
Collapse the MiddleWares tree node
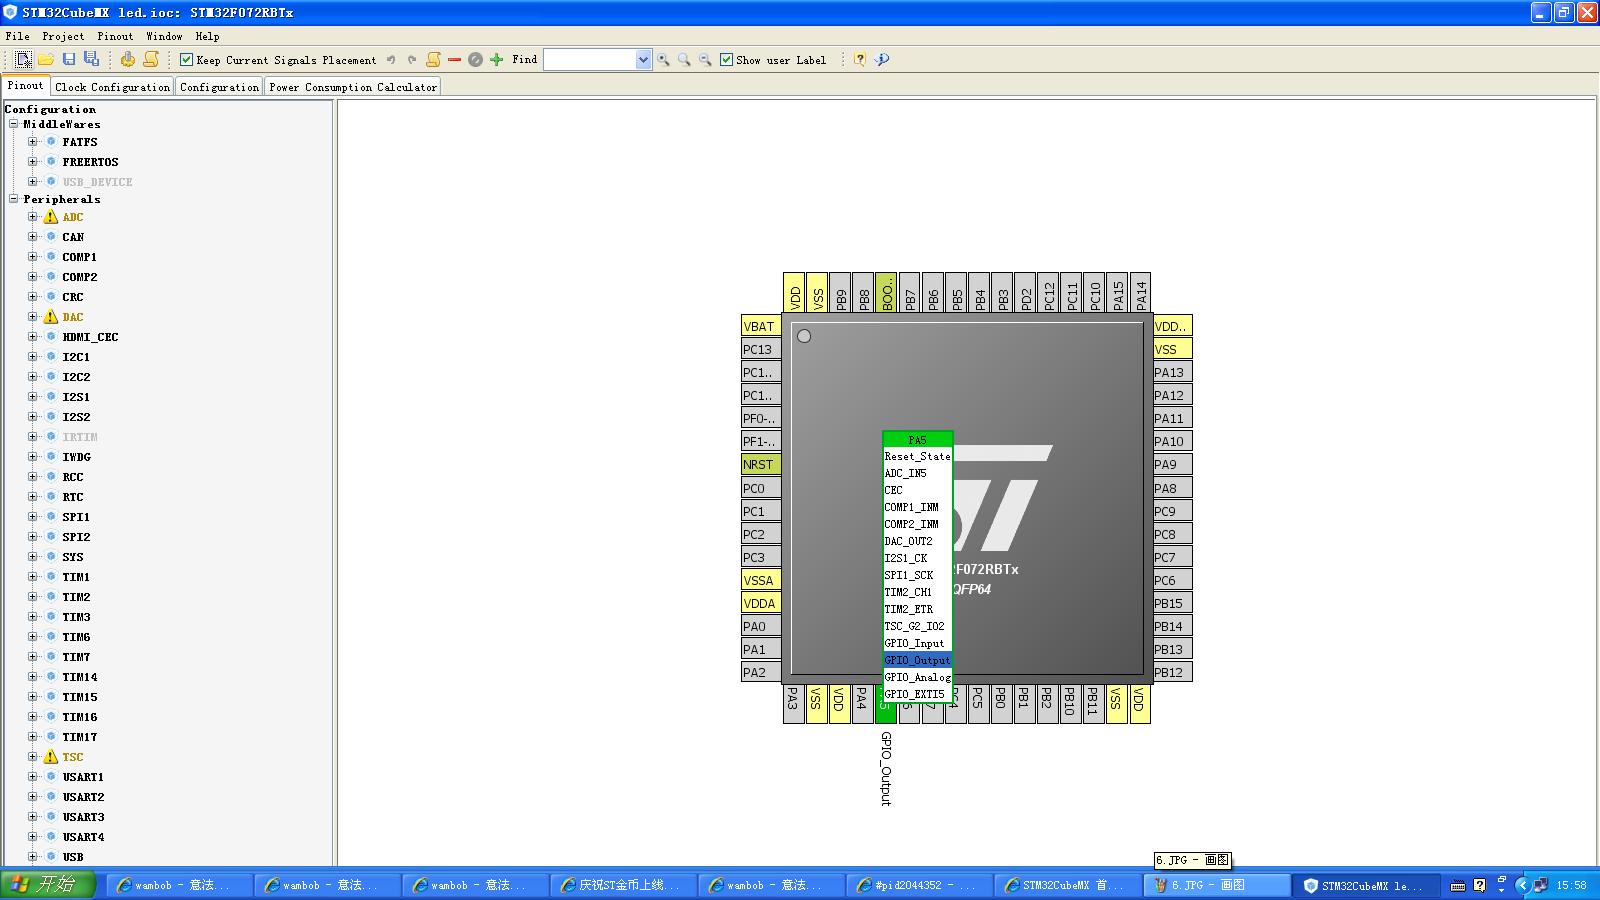(14, 124)
